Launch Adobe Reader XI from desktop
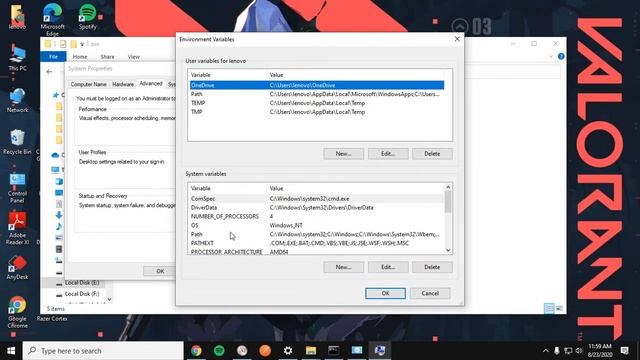 tap(17, 229)
